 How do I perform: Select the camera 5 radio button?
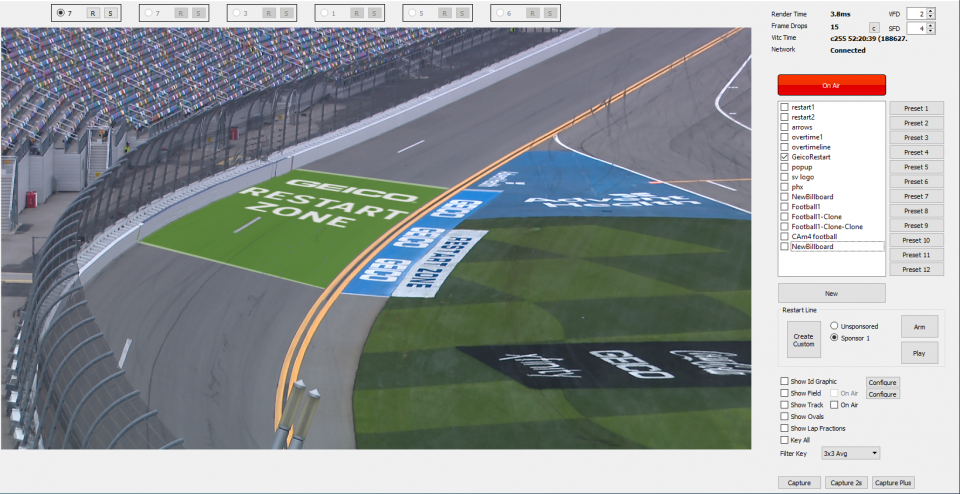click(x=412, y=13)
